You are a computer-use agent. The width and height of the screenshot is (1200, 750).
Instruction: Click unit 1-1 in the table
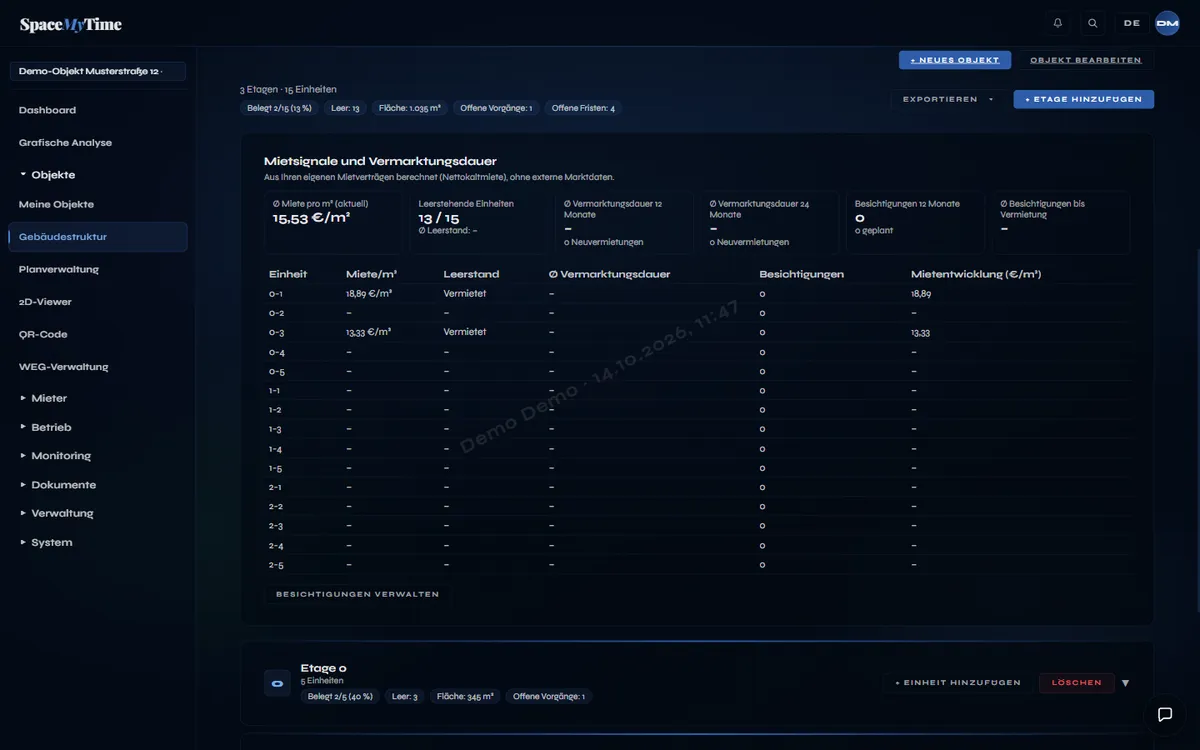coord(275,390)
